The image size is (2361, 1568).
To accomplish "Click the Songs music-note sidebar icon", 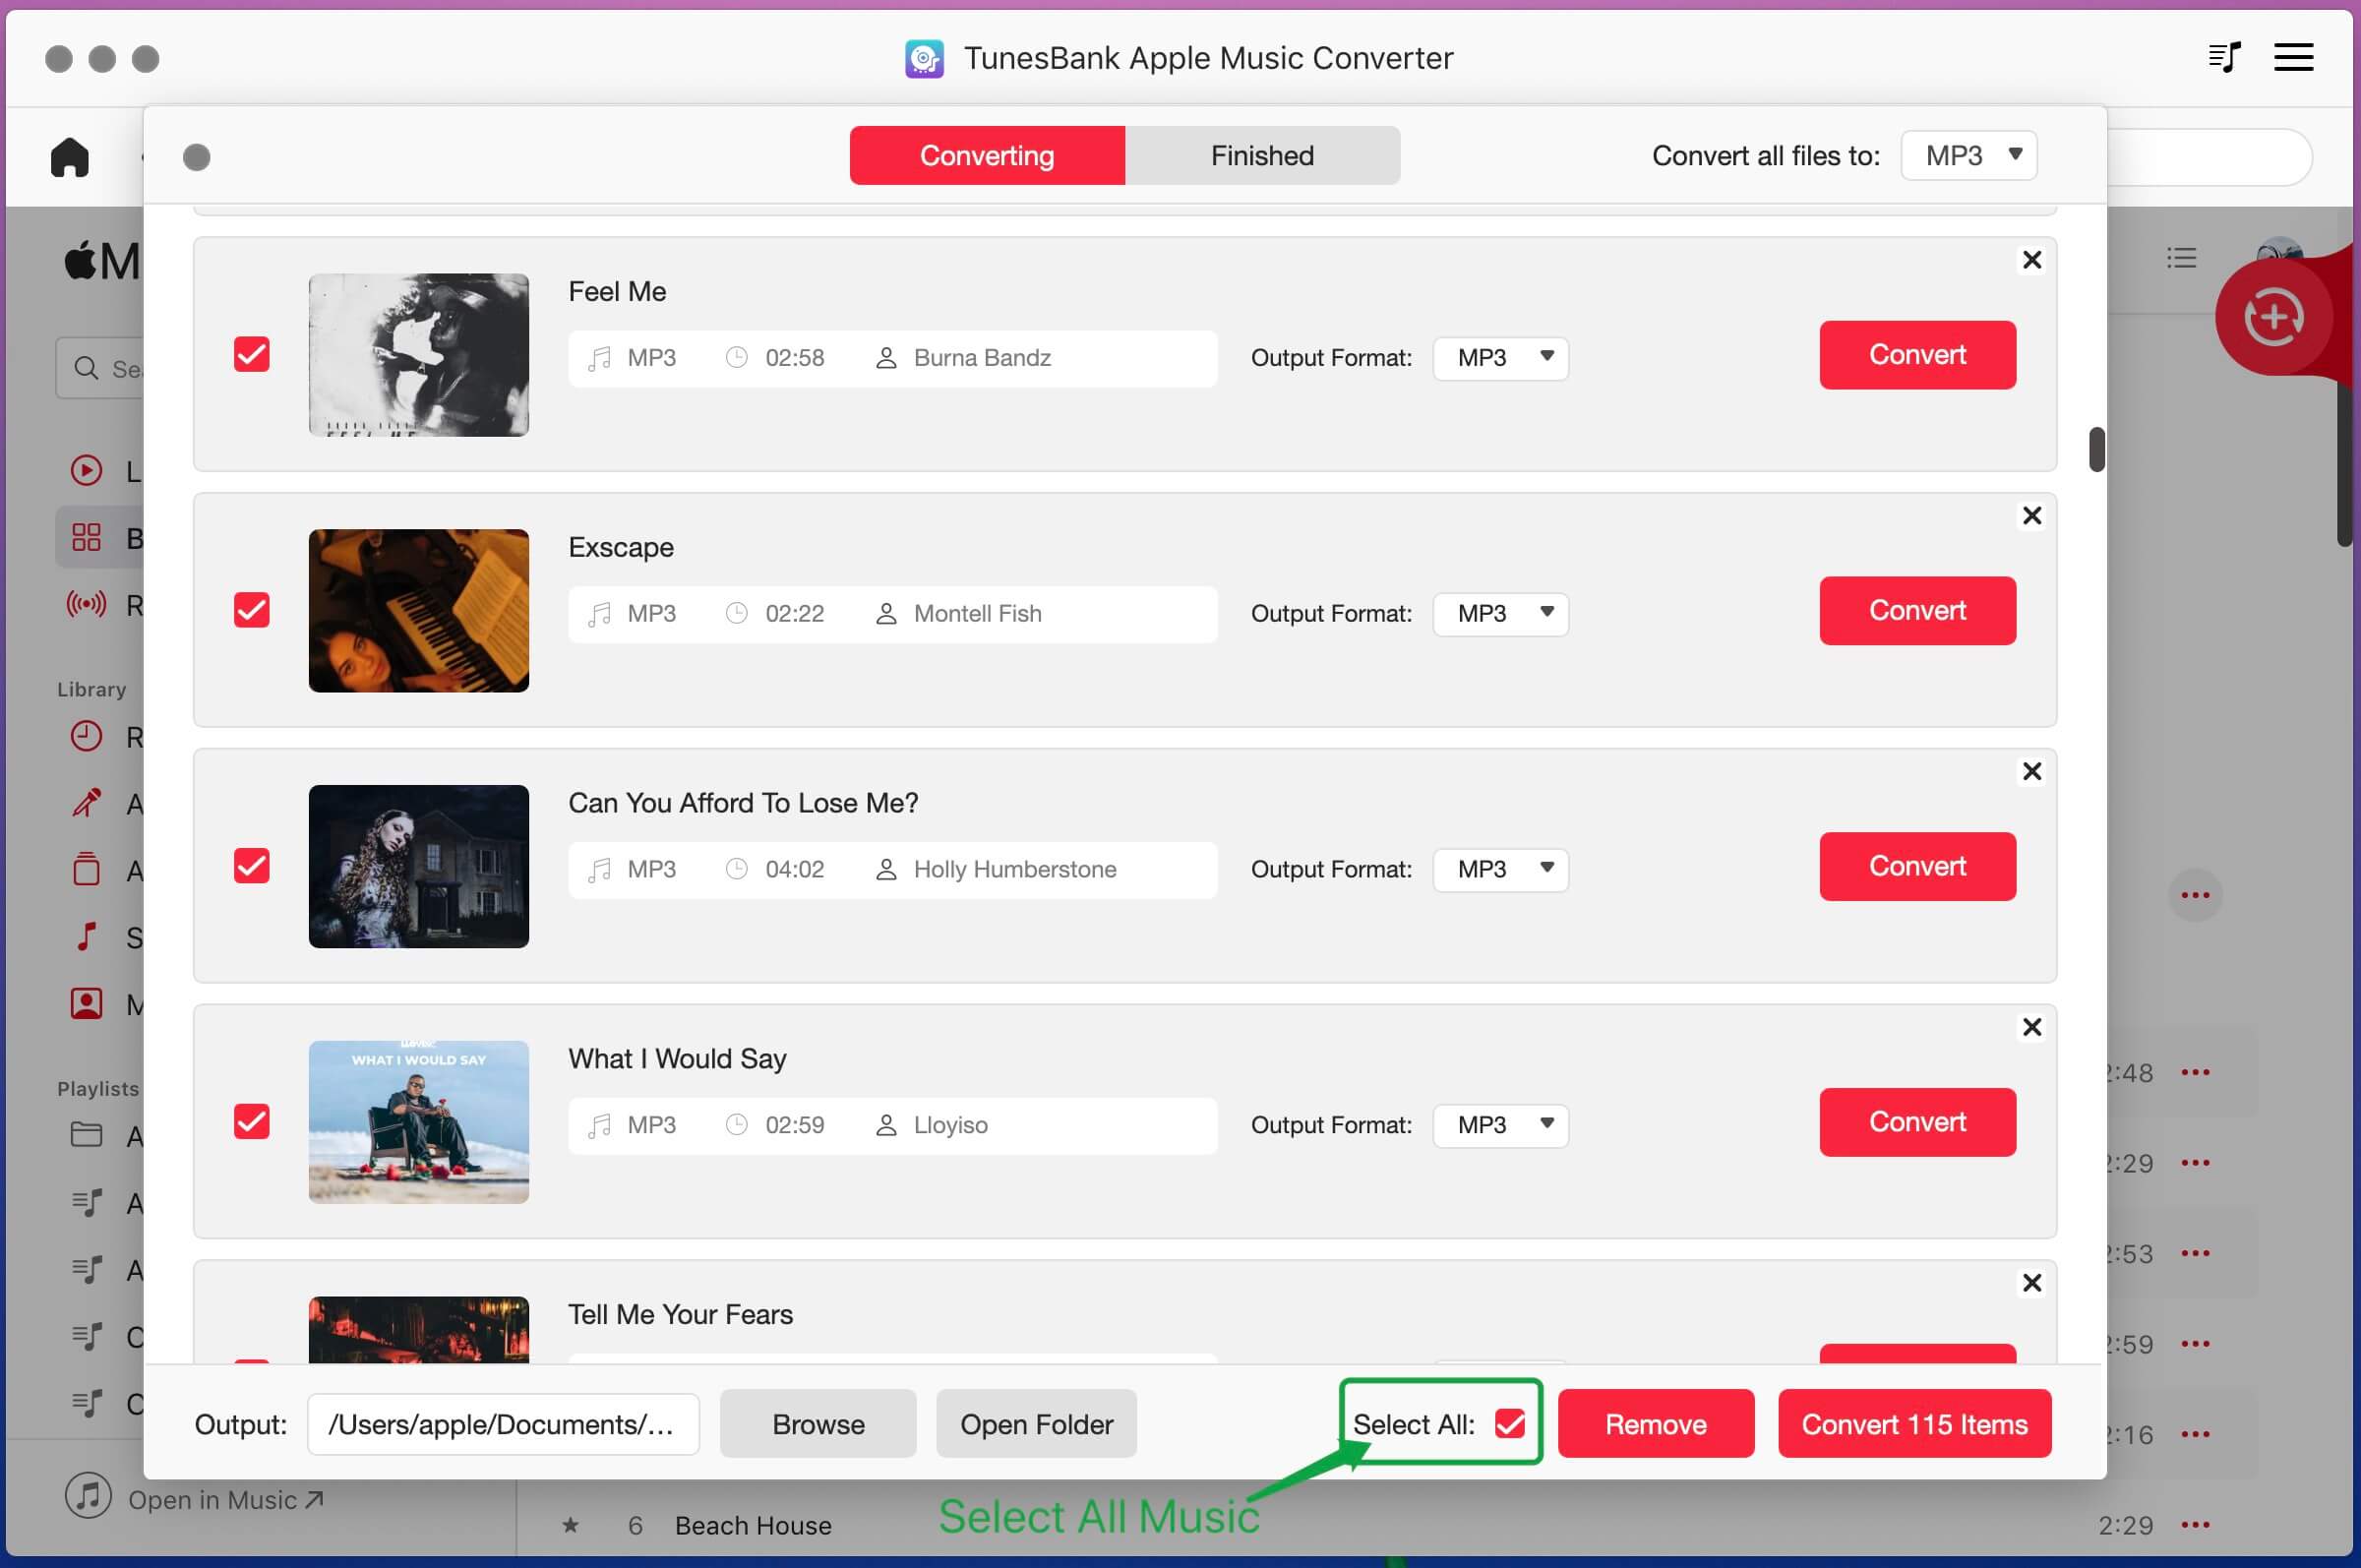I will [86, 937].
